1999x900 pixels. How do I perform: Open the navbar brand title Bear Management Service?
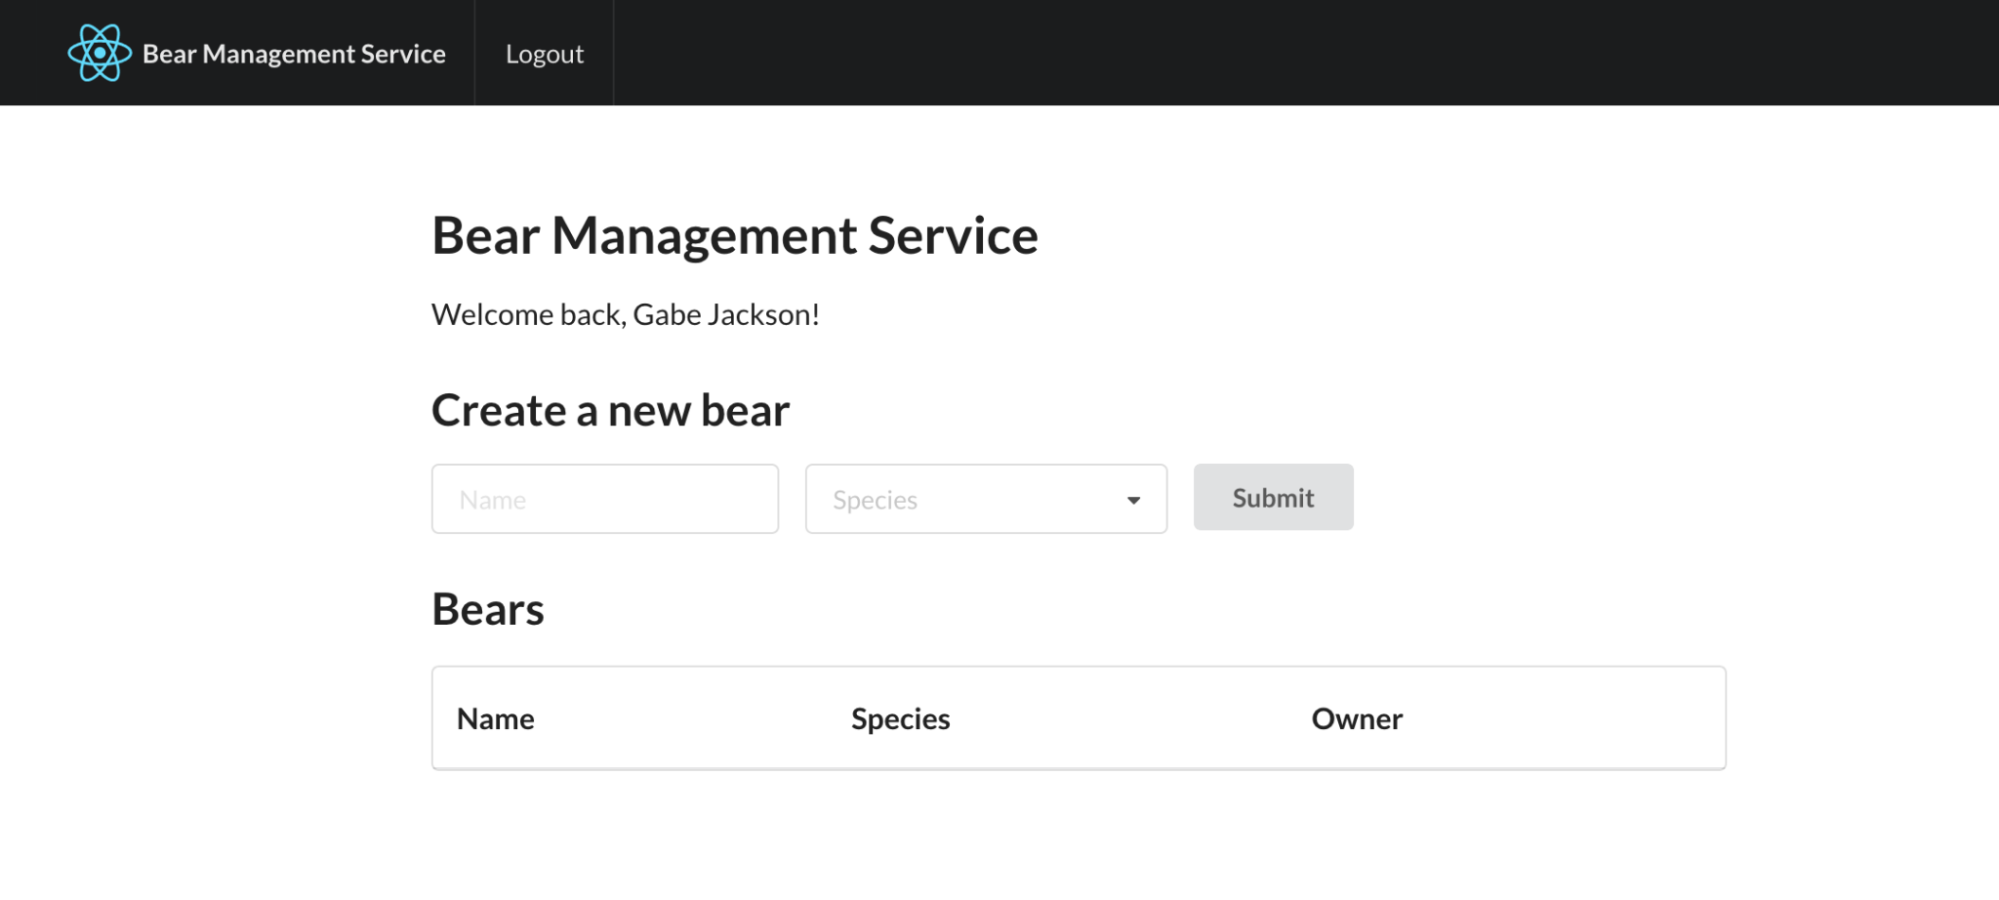(x=294, y=54)
